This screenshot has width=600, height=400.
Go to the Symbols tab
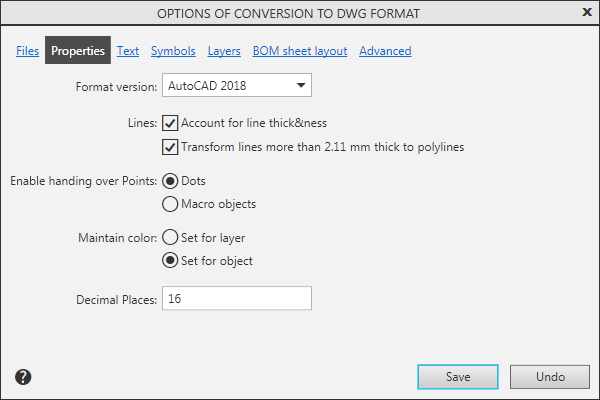pos(173,51)
